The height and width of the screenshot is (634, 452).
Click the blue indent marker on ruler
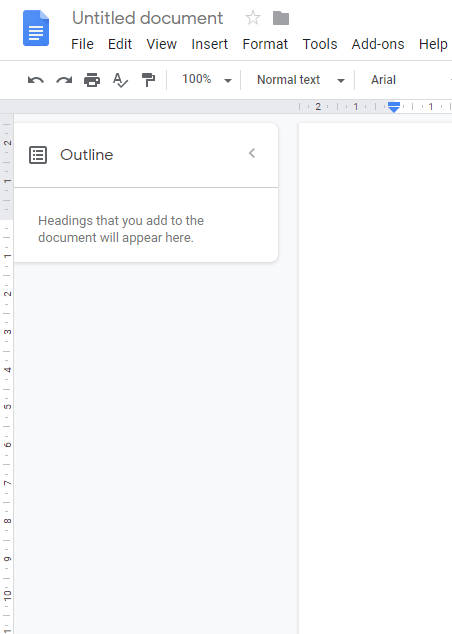(x=393, y=107)
